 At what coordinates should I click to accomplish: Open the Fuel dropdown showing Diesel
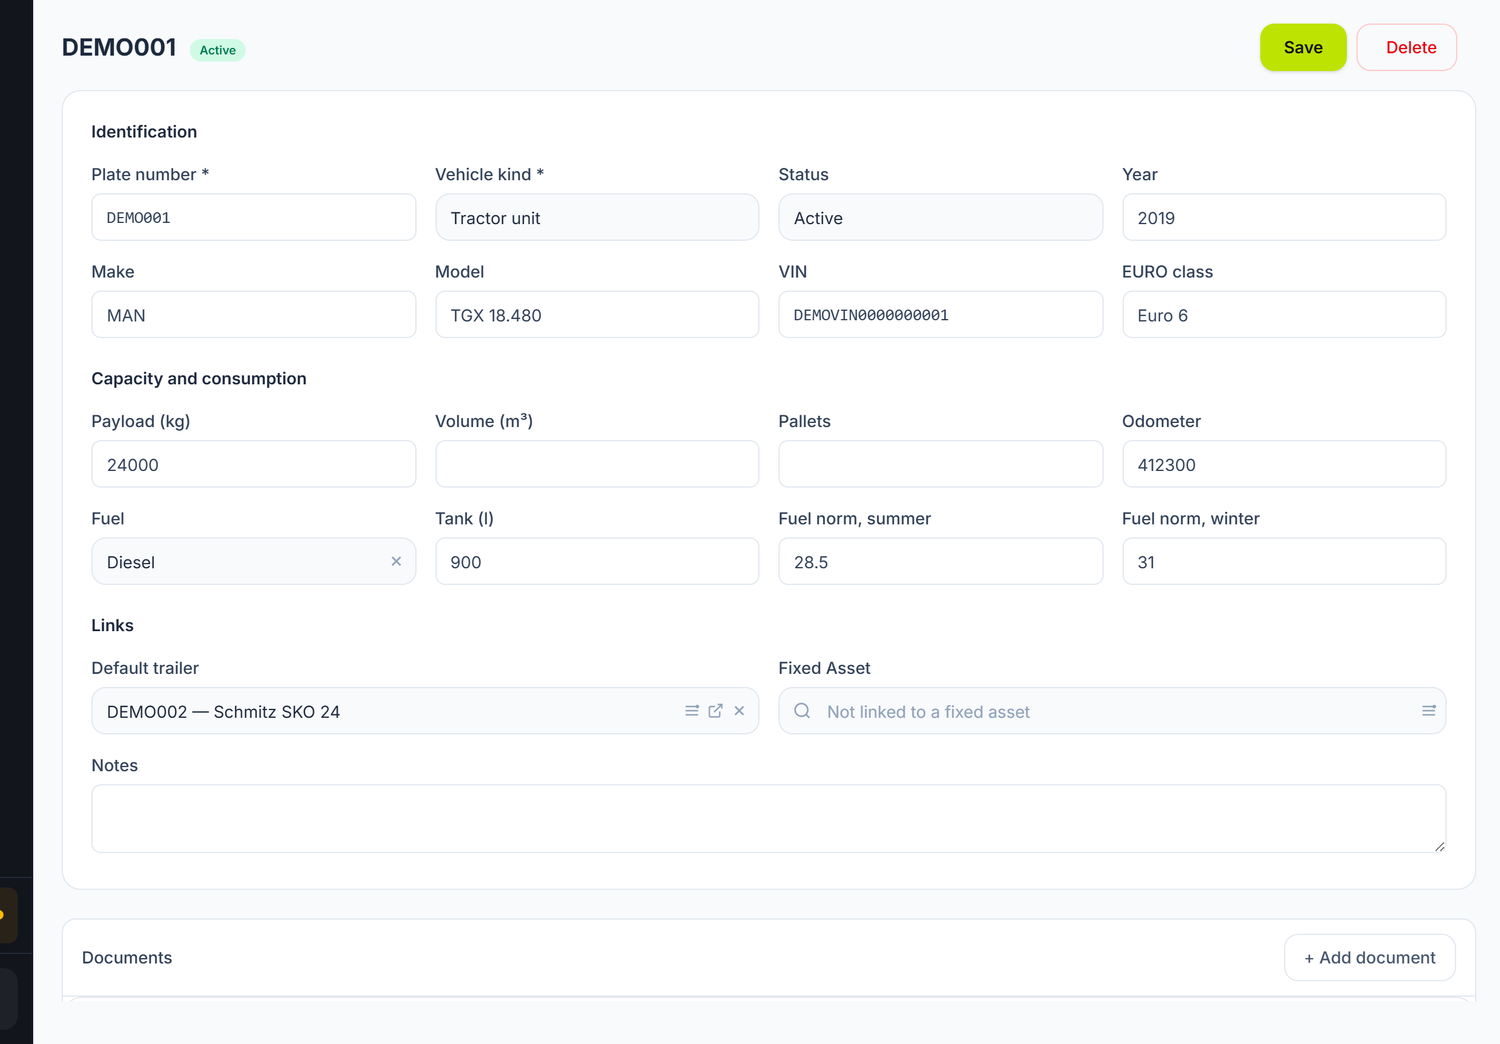(x=253, y=561)
